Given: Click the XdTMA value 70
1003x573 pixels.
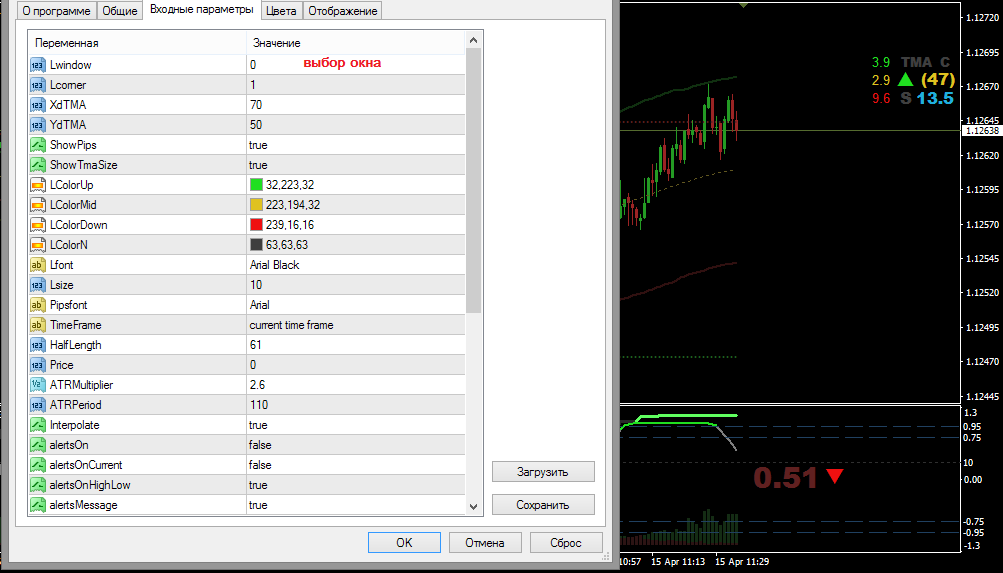Looking at the screenshot, I should tap(256, 105).
